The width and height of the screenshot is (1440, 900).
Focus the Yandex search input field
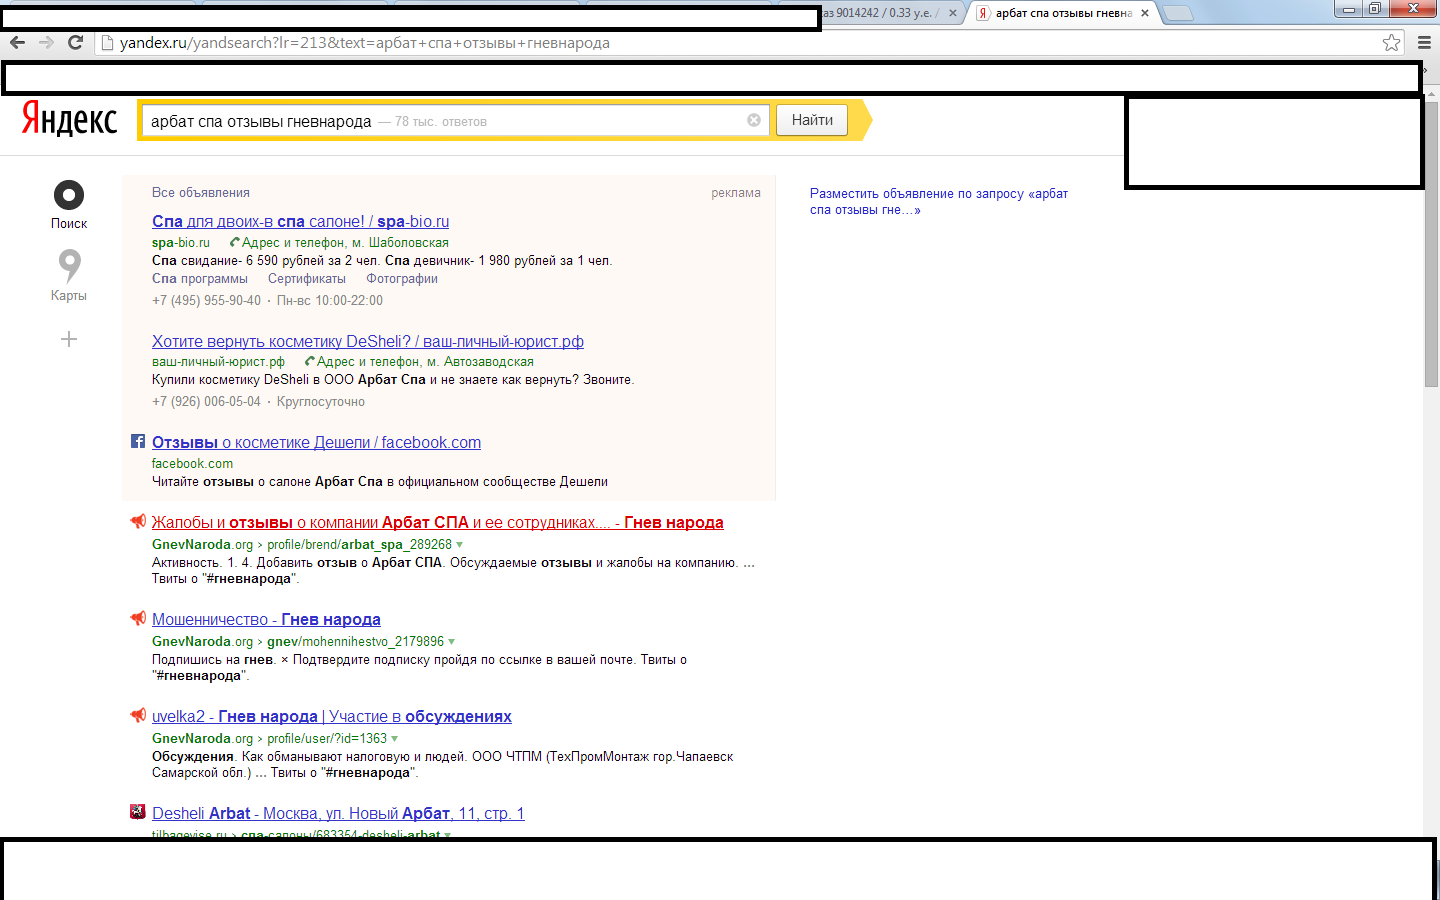coord(456,121)
